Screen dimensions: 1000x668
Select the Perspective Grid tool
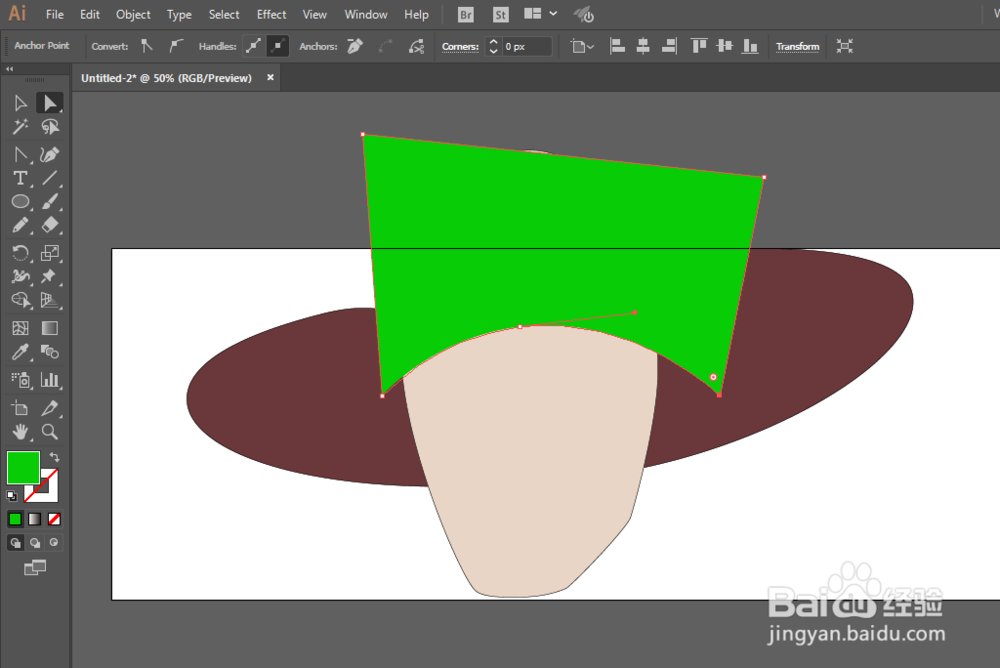click(49, 300)
